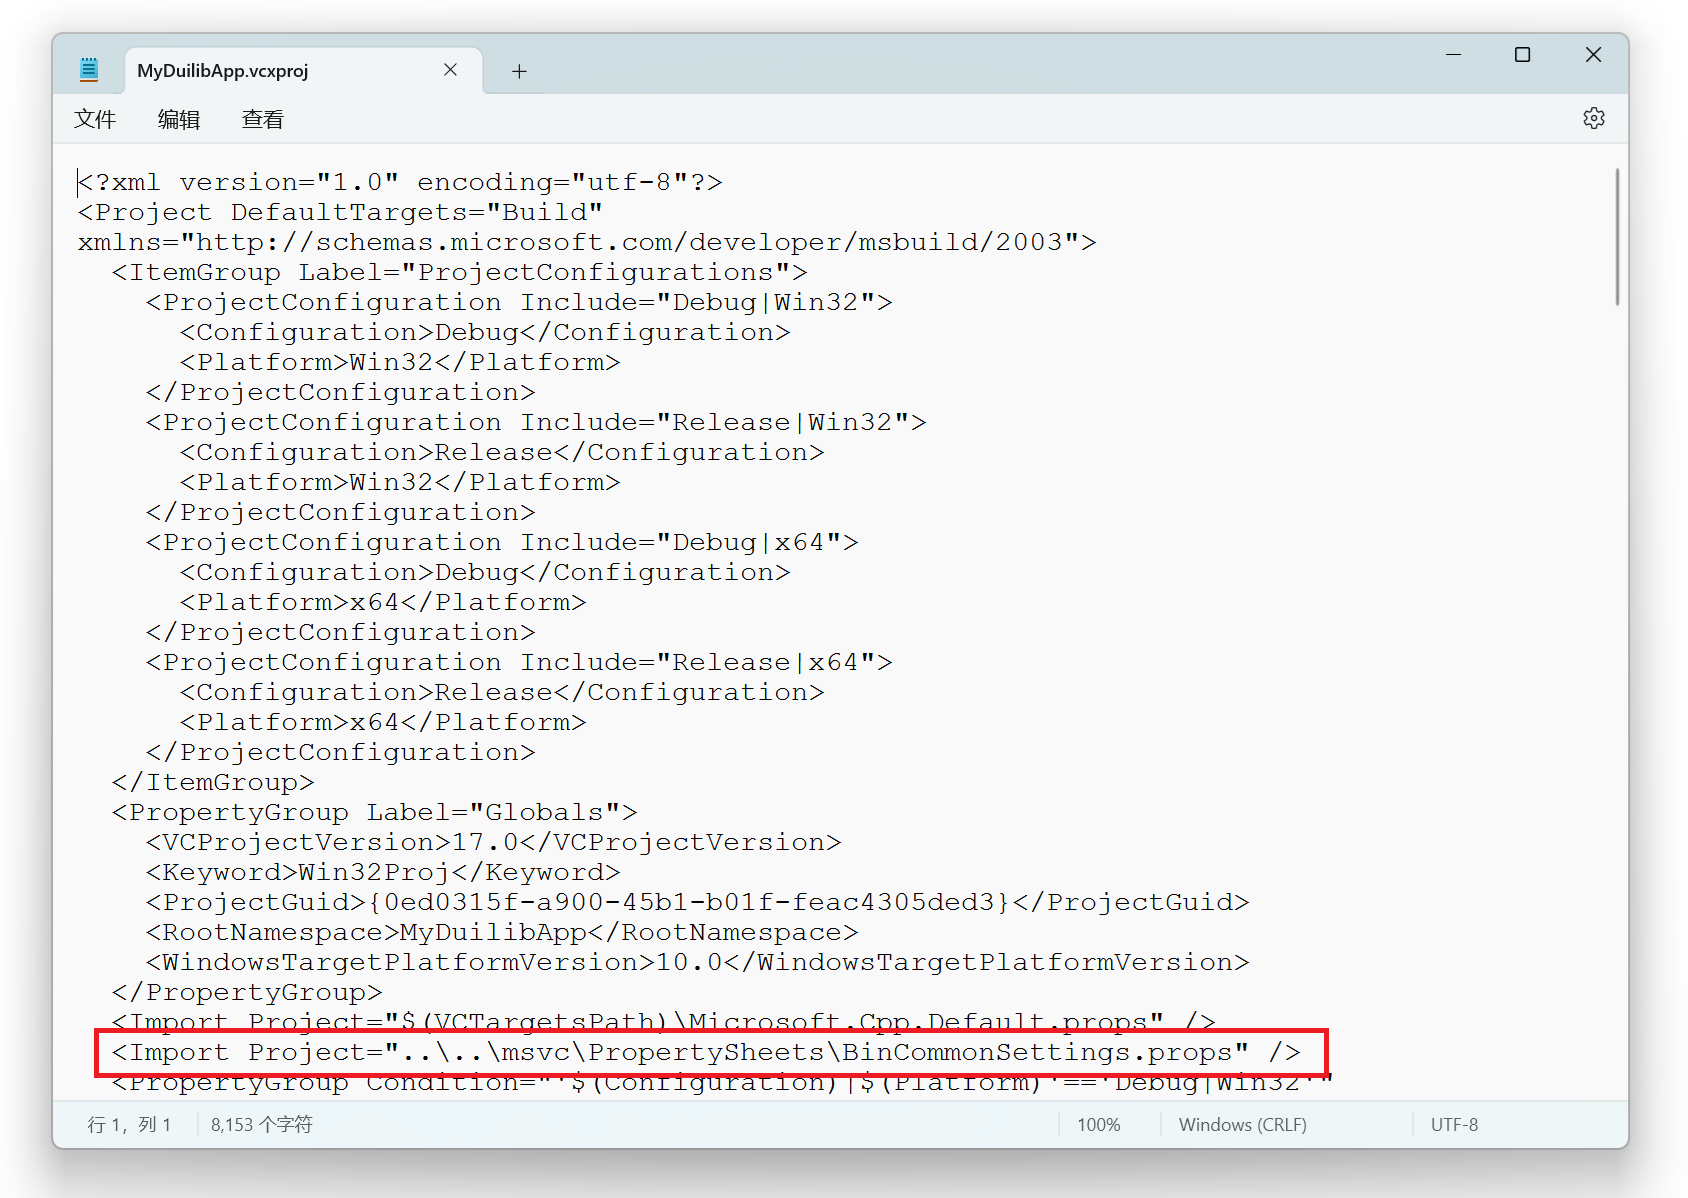The height and width of the screenshot is (1198, 1688).
Task: Click the vertical scrollbar thumb
Action: [1616, 237]
